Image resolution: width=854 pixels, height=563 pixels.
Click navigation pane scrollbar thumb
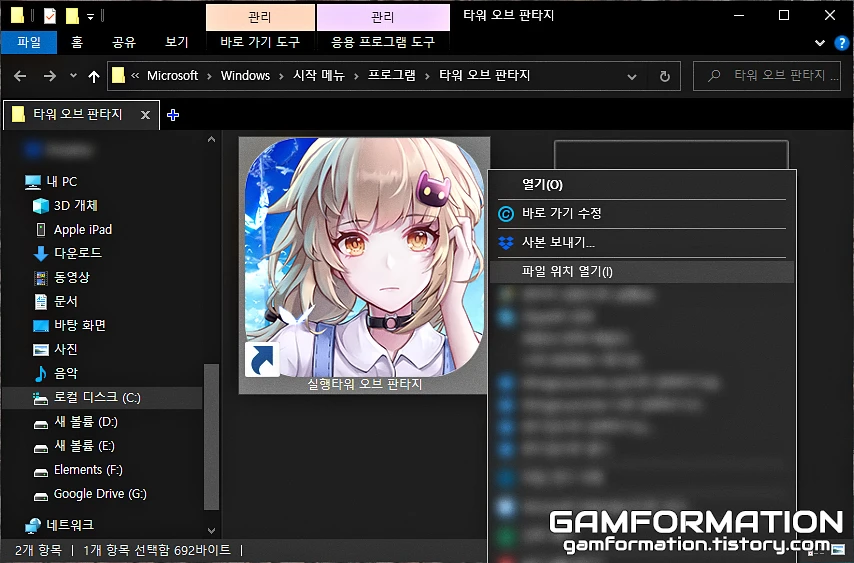(211, 437)
